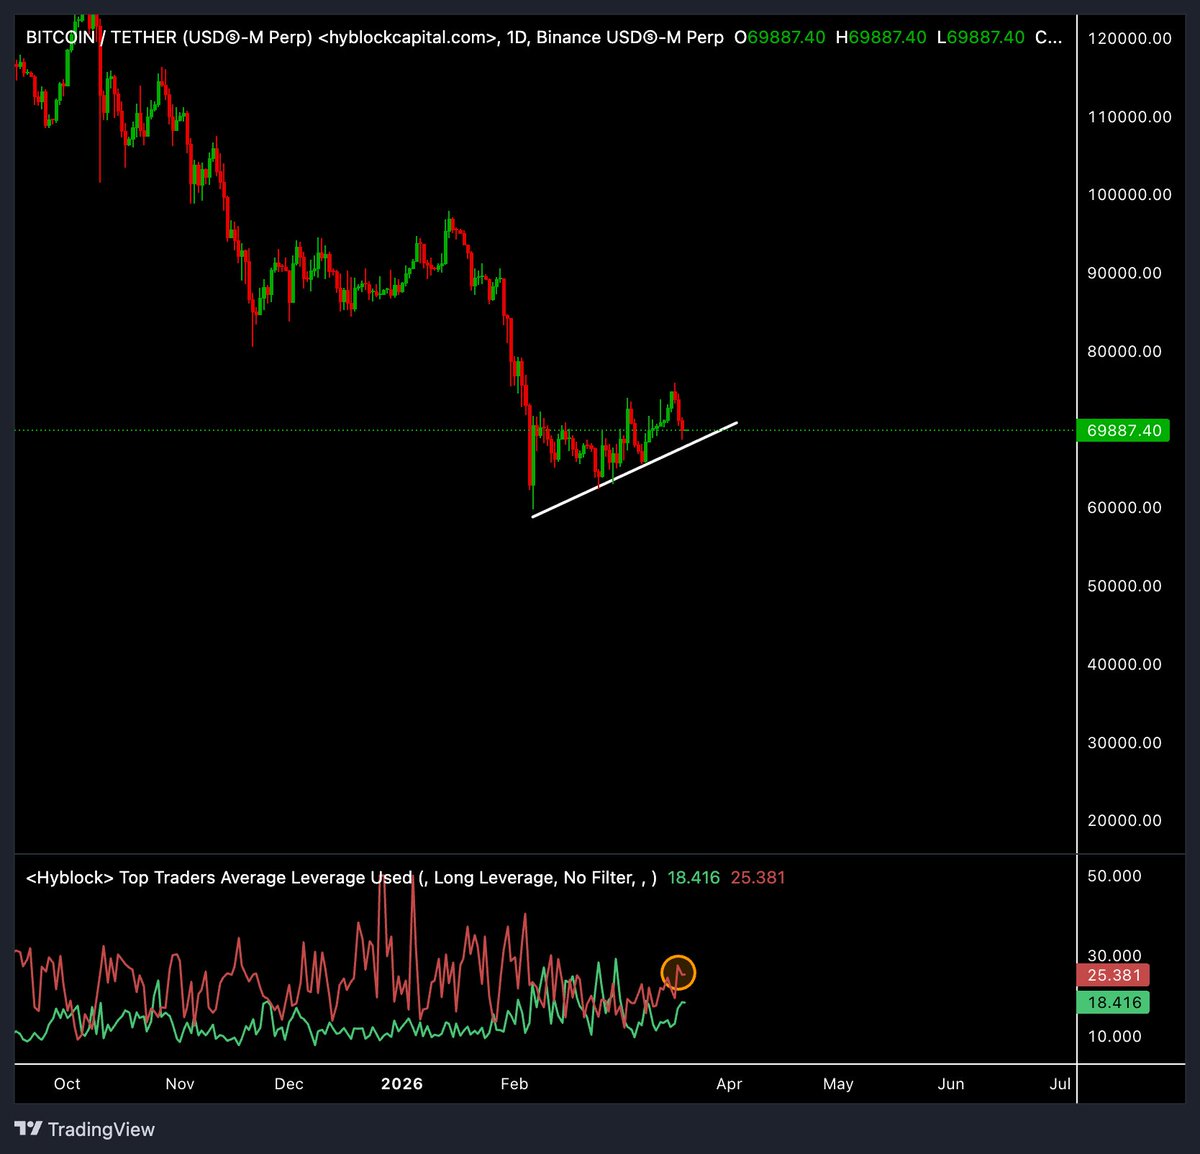The image size is (1200, 1154).
Task: Click the 30000.00 price axis label
Action: click(x=1125, y=743)
